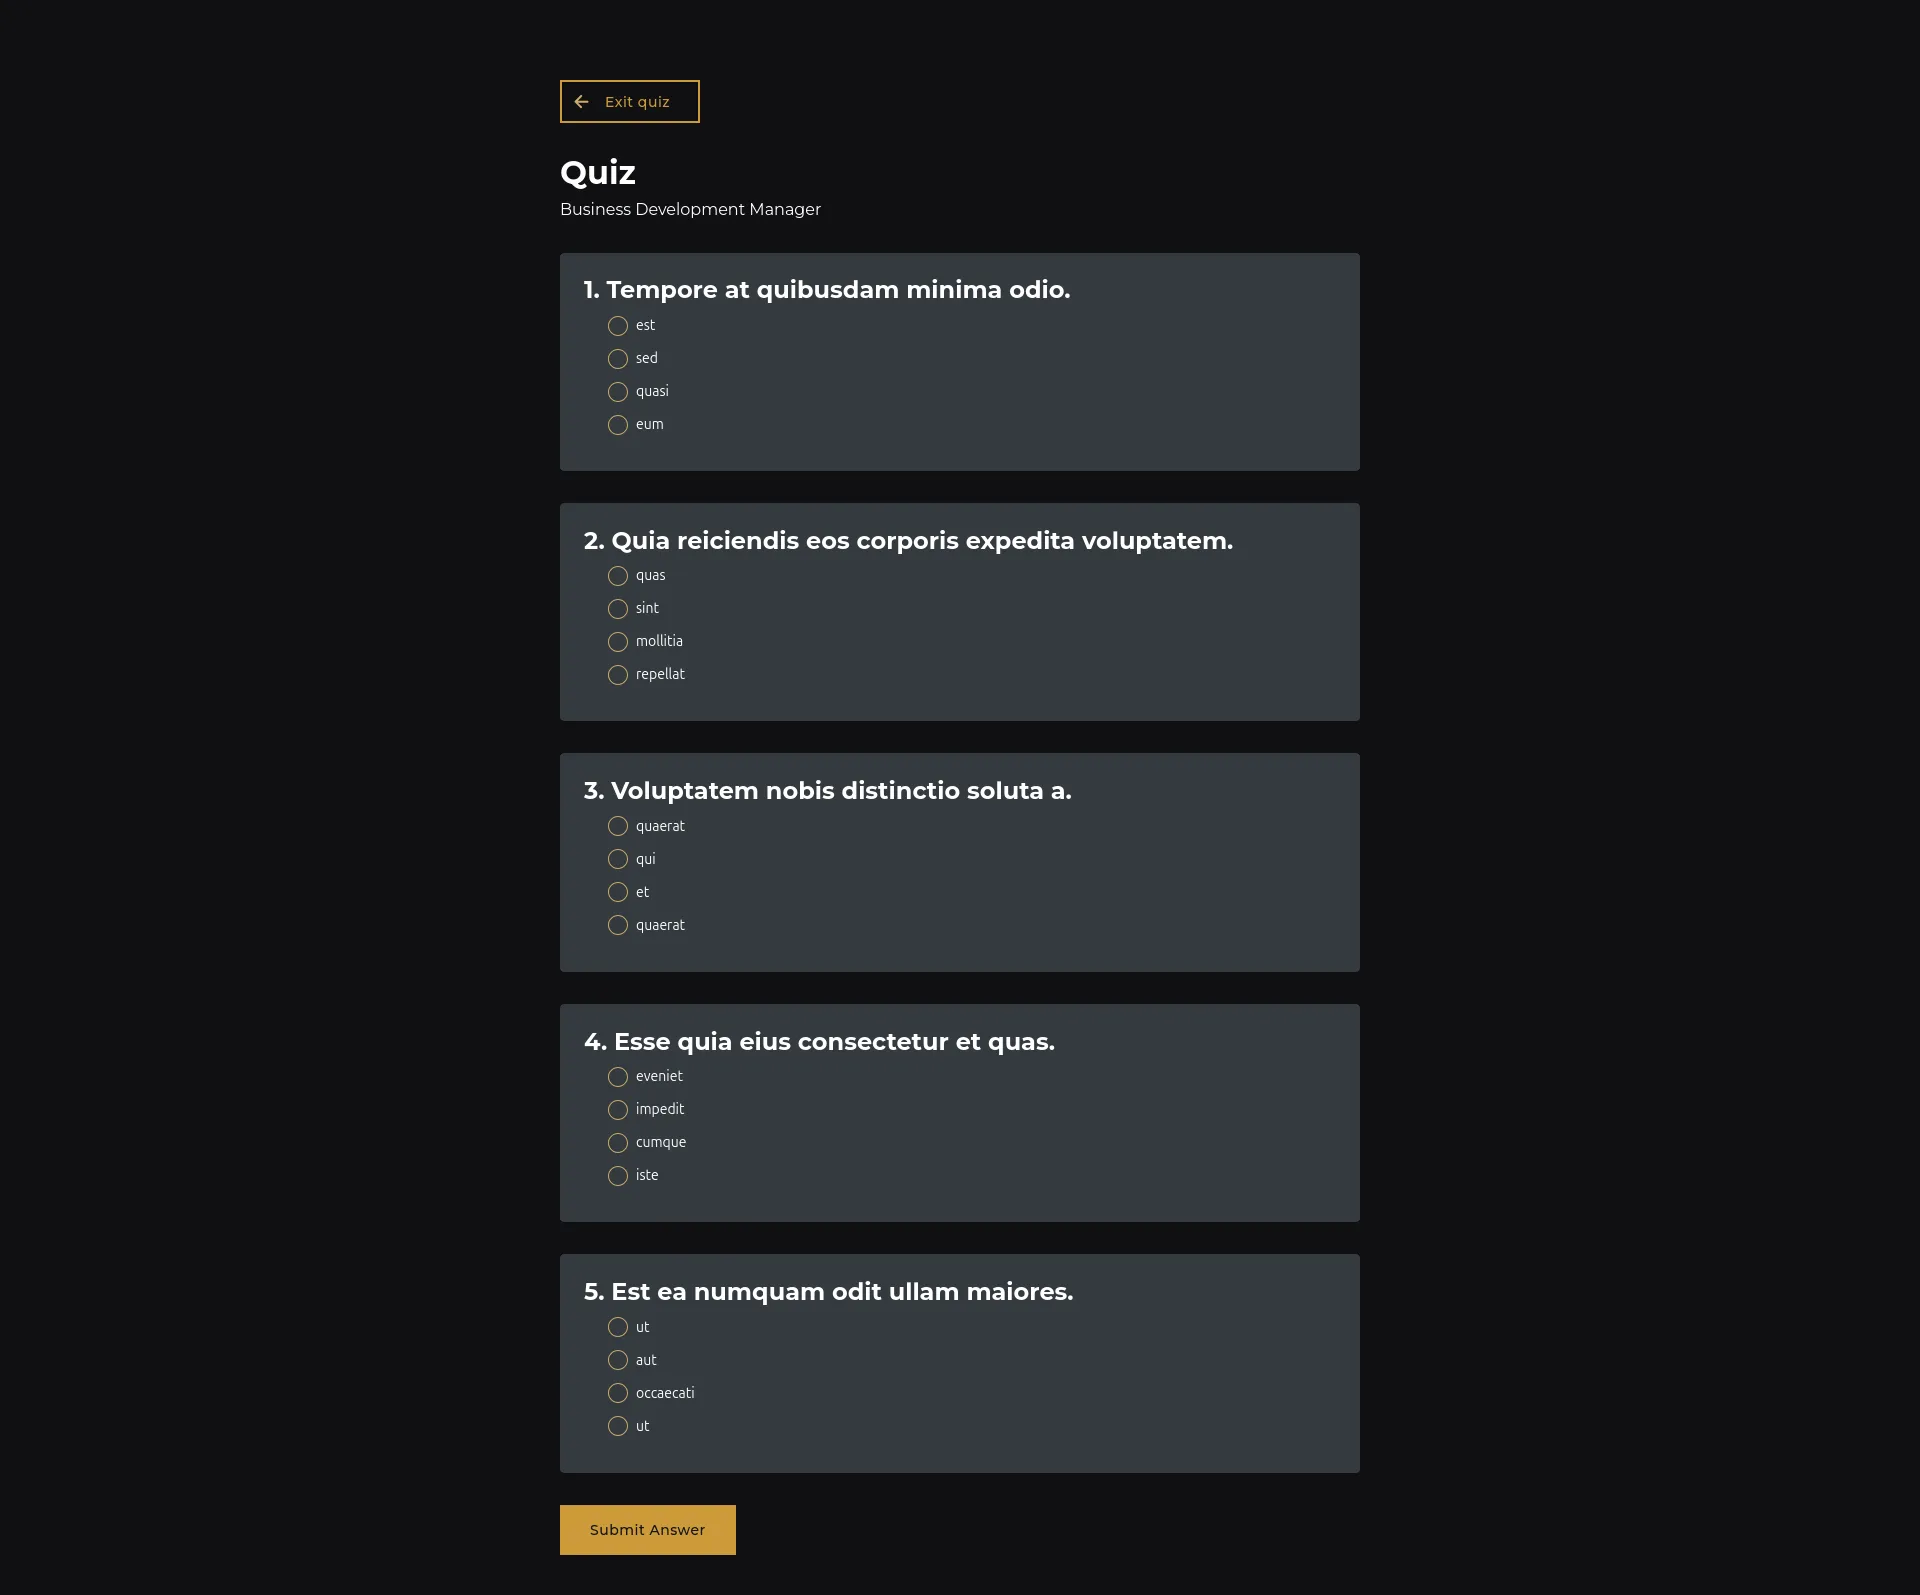Select the 'iste' radio button

[618, 1176]
